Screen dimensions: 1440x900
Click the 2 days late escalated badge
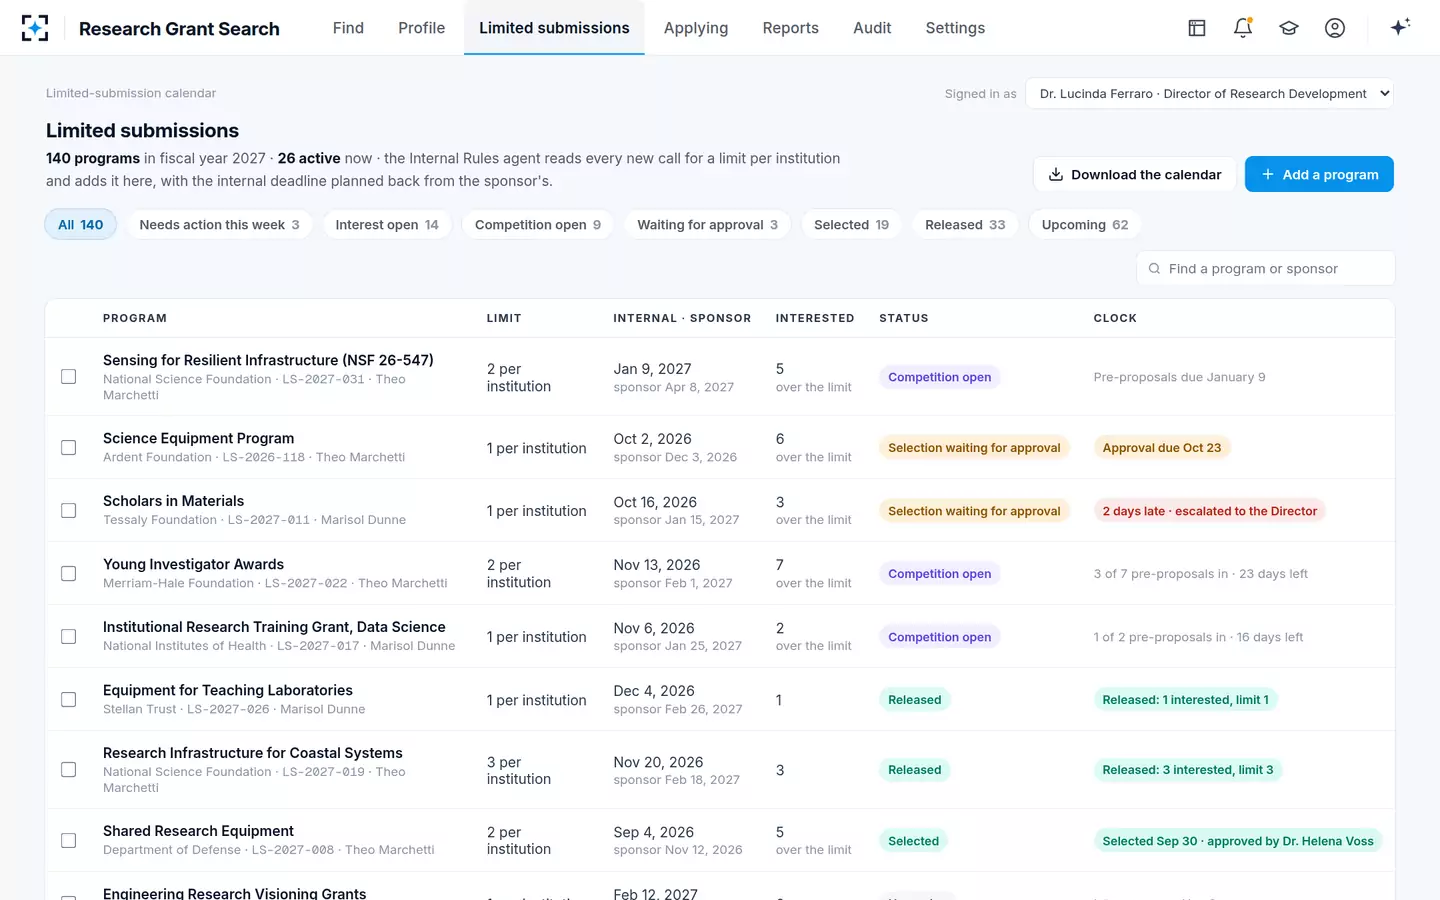point(1209,511)
